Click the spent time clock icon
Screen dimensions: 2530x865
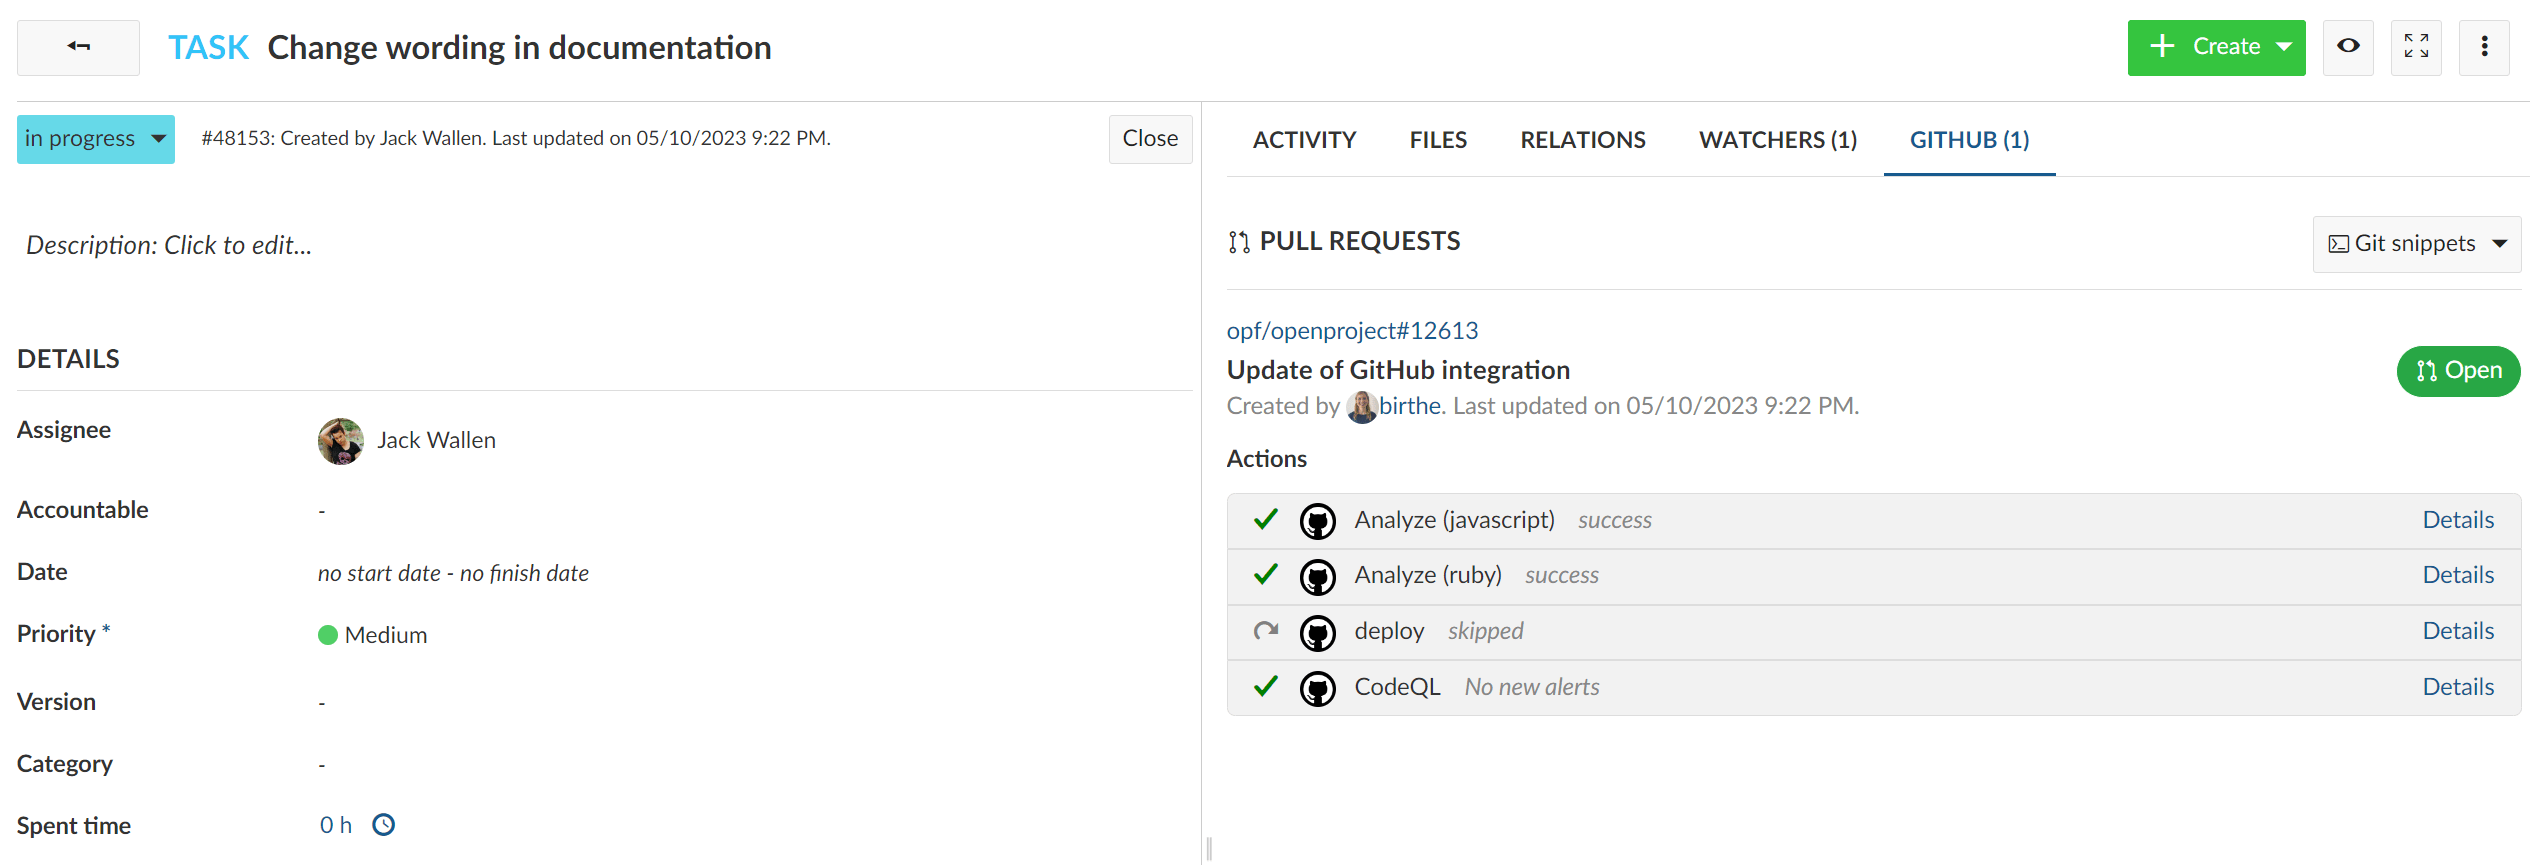tap(384, 825)
